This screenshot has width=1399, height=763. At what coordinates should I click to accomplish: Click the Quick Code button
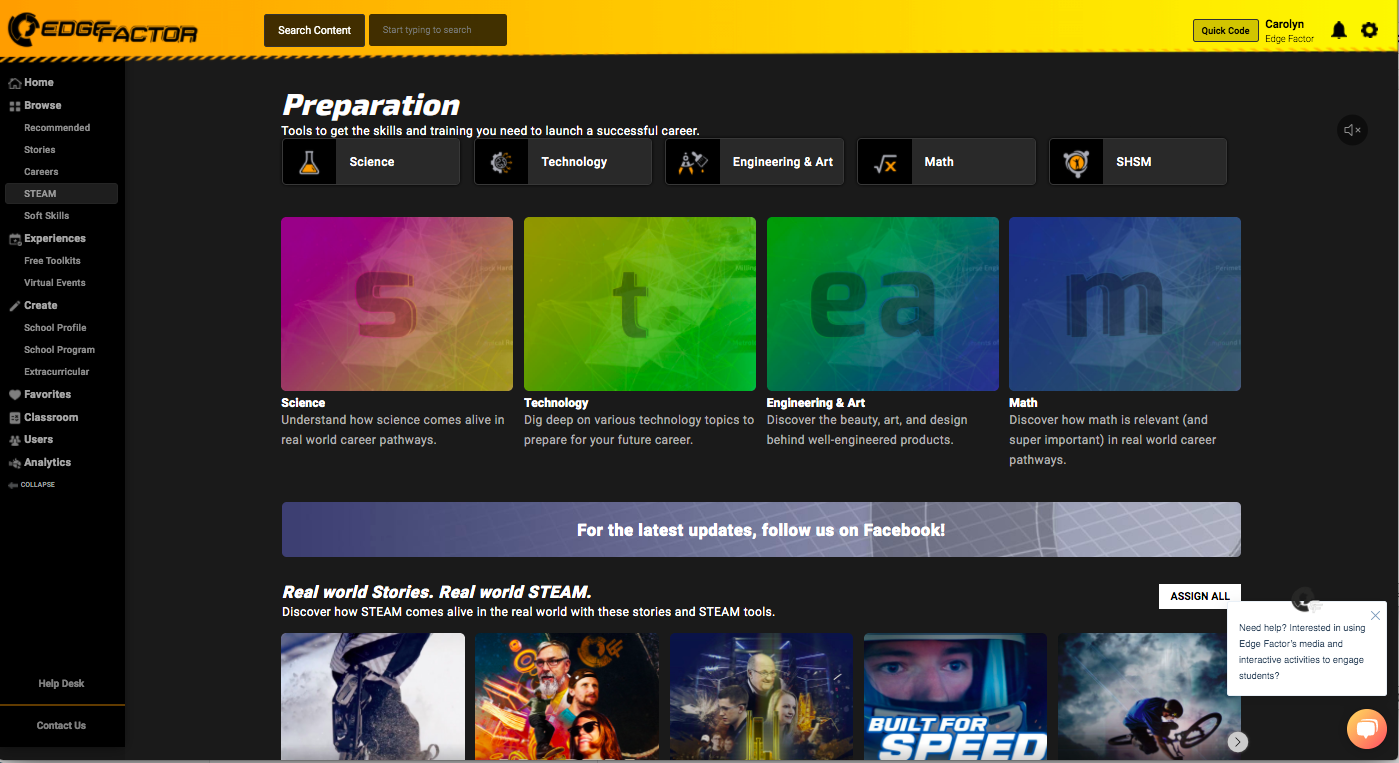tap(1225, 31)
